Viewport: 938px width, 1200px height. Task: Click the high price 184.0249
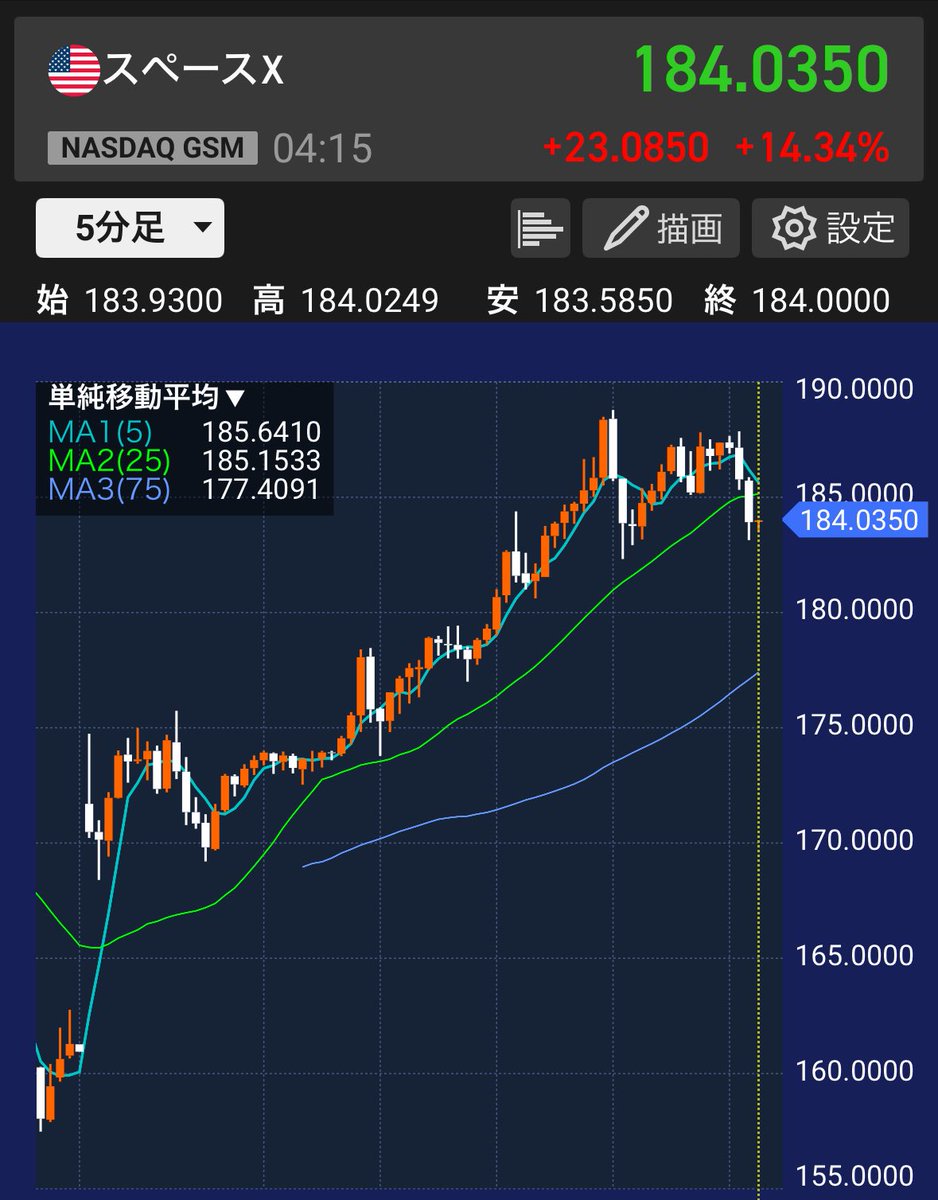click(370, 300)
